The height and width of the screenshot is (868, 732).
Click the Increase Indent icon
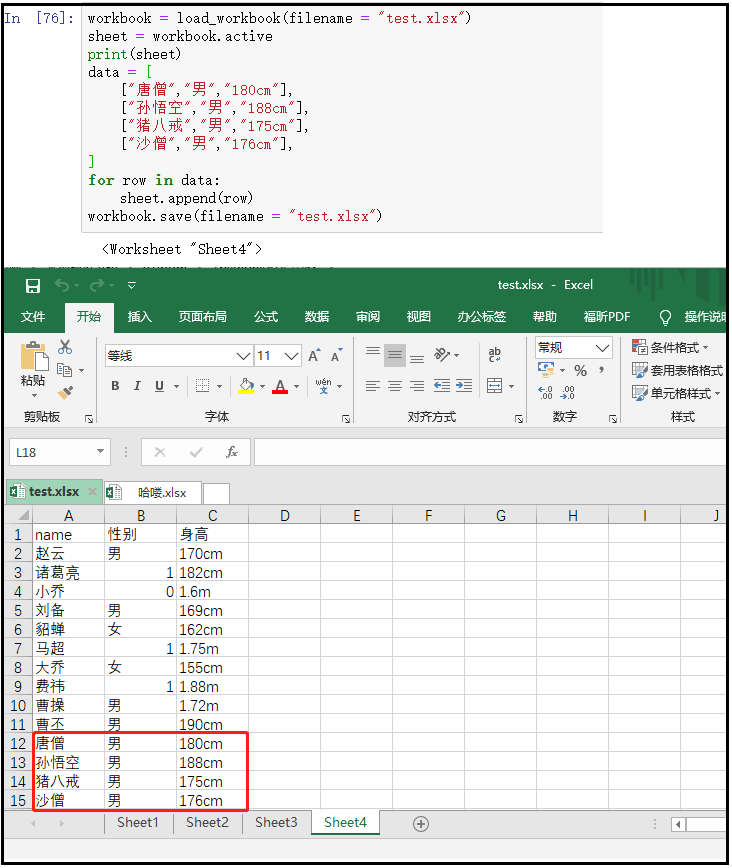[464, 386]
